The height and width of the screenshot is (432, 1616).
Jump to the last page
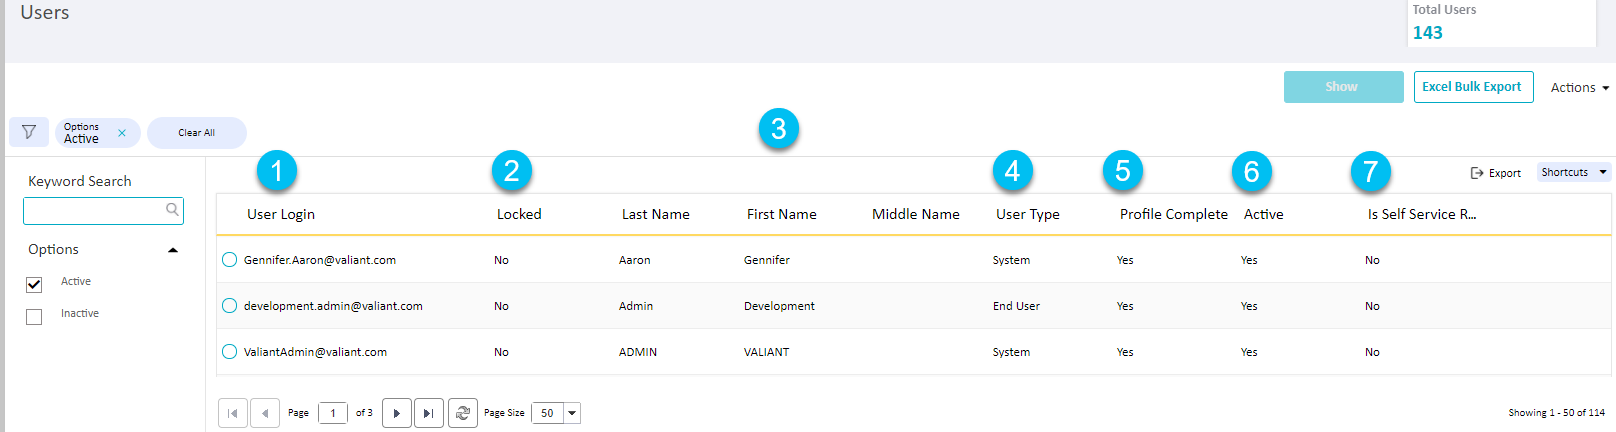tap(429, 413)
